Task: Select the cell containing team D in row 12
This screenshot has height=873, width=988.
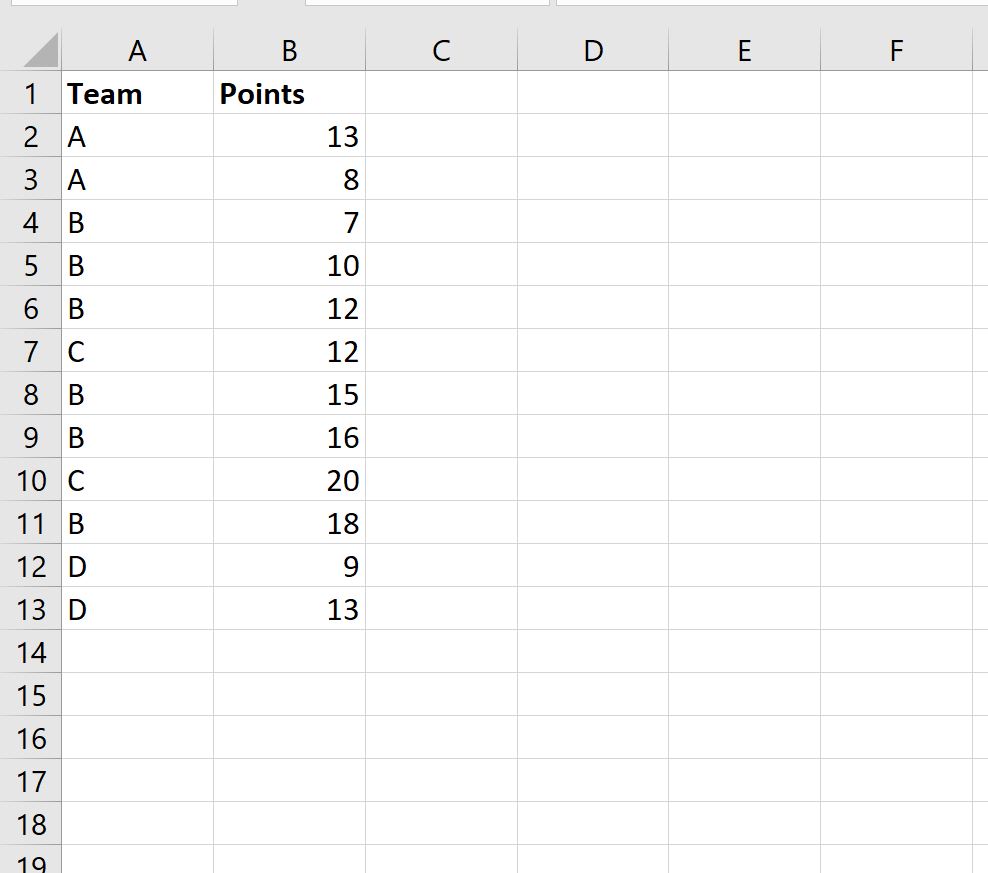Action: (137, 566)
